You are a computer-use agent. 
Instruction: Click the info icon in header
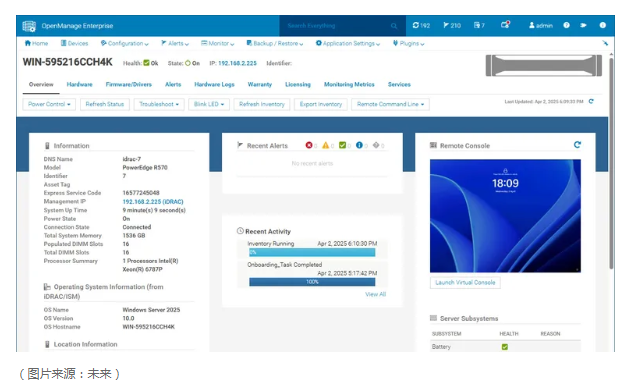(x=602, y=25)
